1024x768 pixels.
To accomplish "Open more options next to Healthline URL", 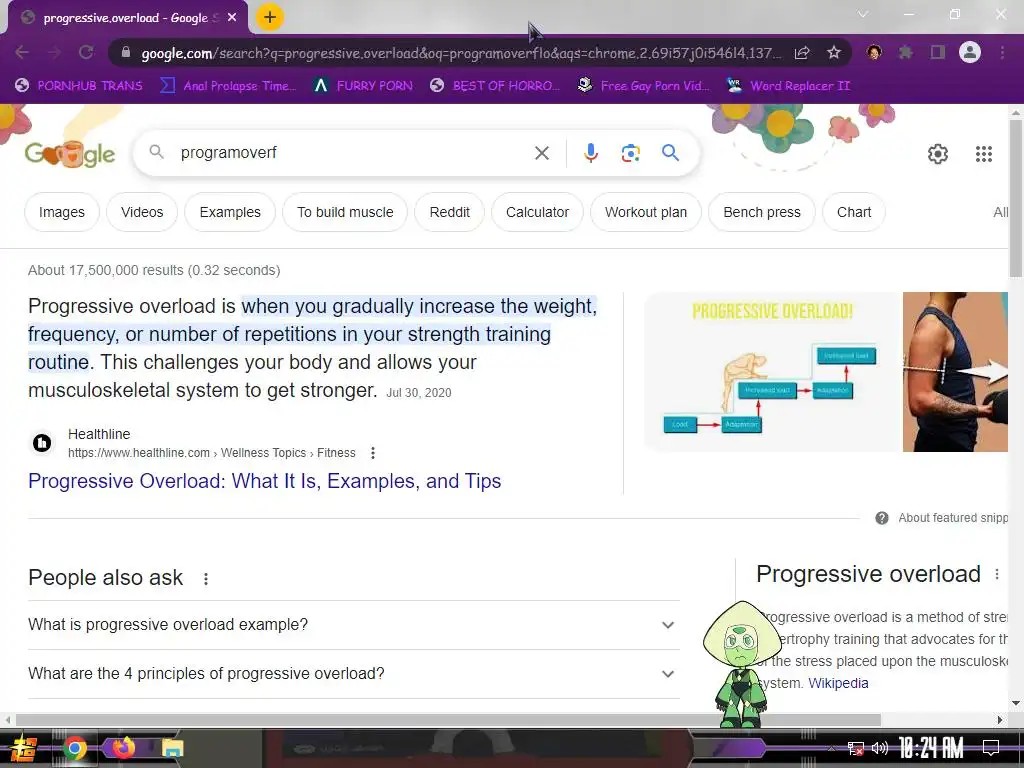I will tap(372, 453).
